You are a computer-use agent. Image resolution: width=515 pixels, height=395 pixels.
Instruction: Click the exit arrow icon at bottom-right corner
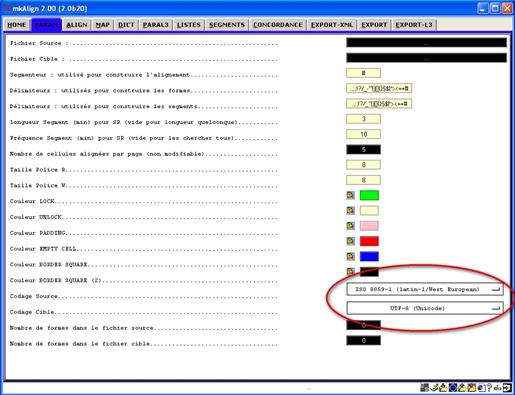pos(507,388)
